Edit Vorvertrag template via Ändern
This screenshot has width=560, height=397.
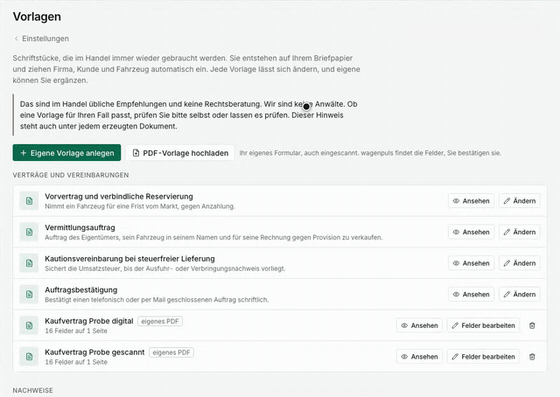coord(520,201)
